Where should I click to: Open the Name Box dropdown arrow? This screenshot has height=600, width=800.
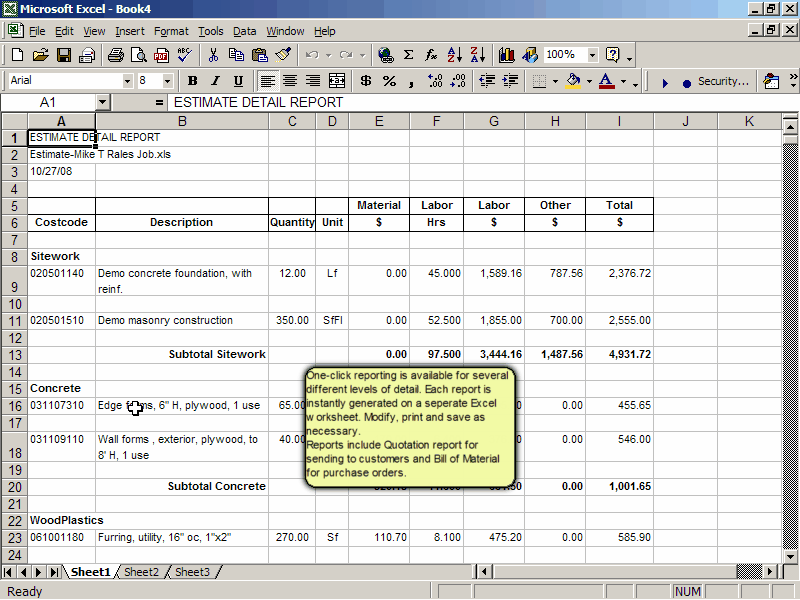[x=103, y=103]
